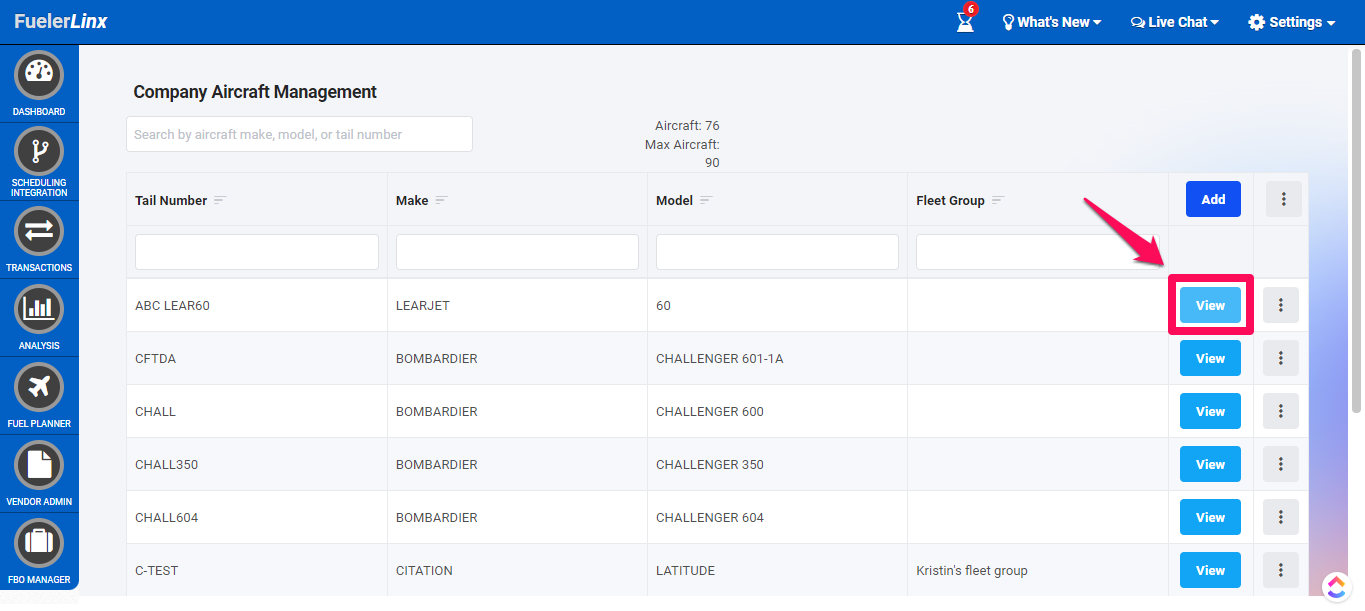Open Scheduling Integration sidebar icon

[x=39, y=152]
